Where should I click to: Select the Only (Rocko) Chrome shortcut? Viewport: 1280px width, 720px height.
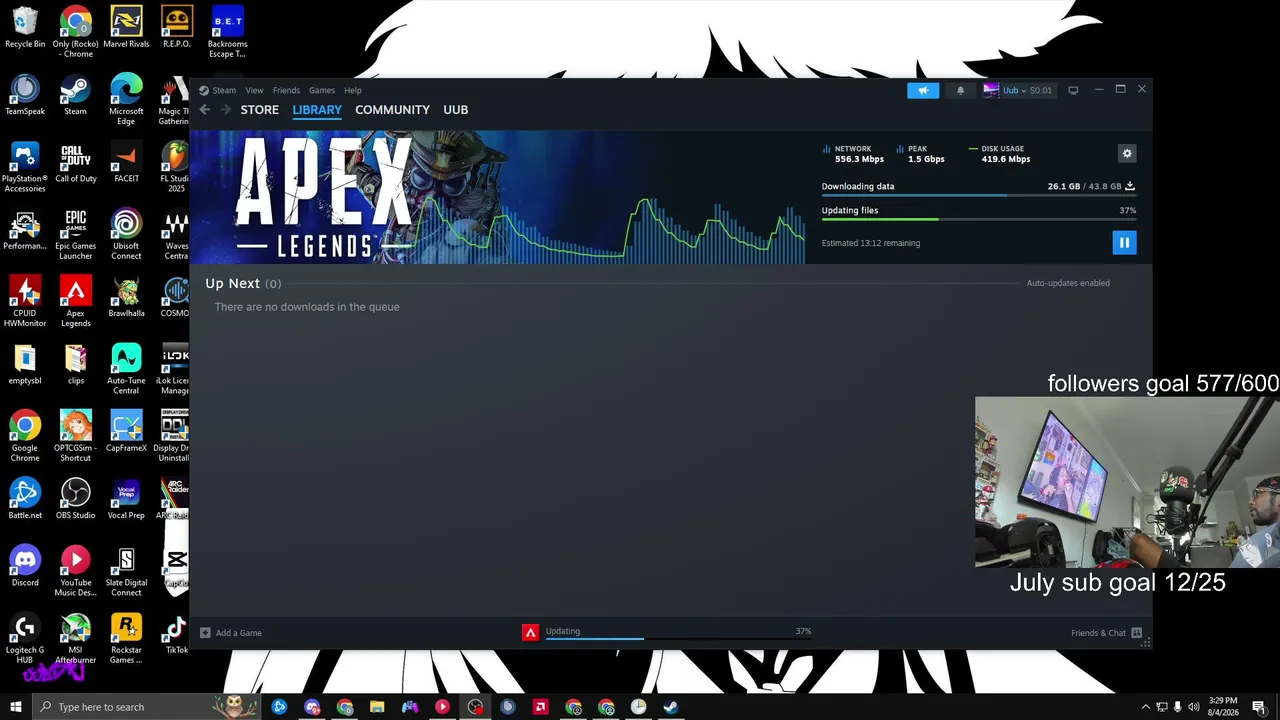tap(75, 32)
